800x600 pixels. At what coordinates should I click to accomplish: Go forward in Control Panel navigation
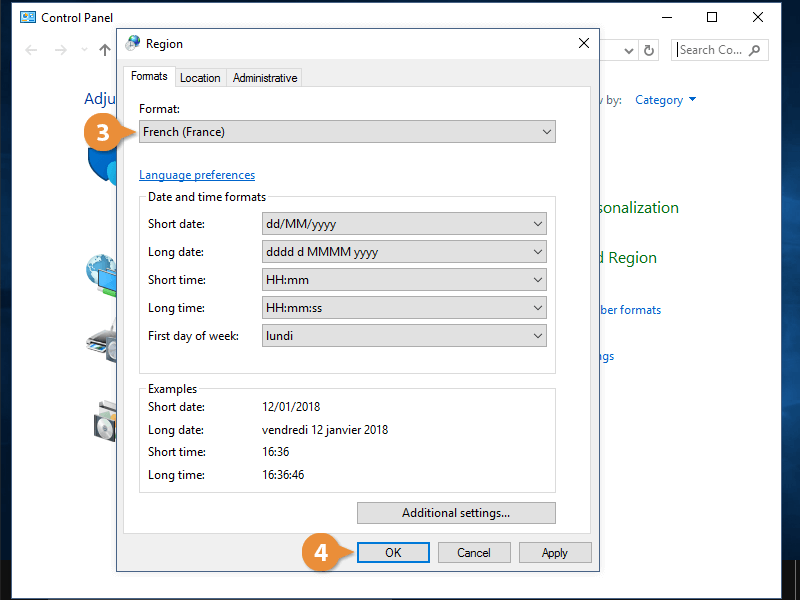pyautogui.click(x=61, y=50)
